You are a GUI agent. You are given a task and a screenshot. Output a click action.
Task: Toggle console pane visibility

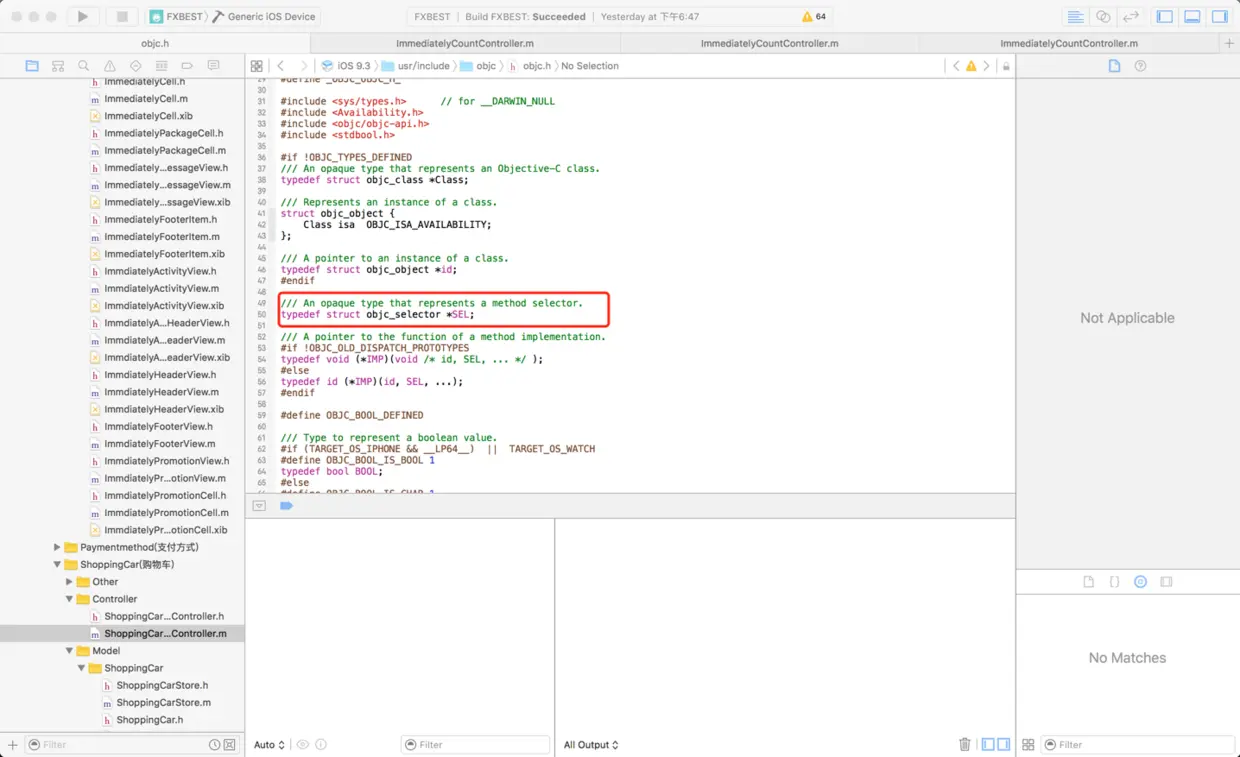point(1003,745)
